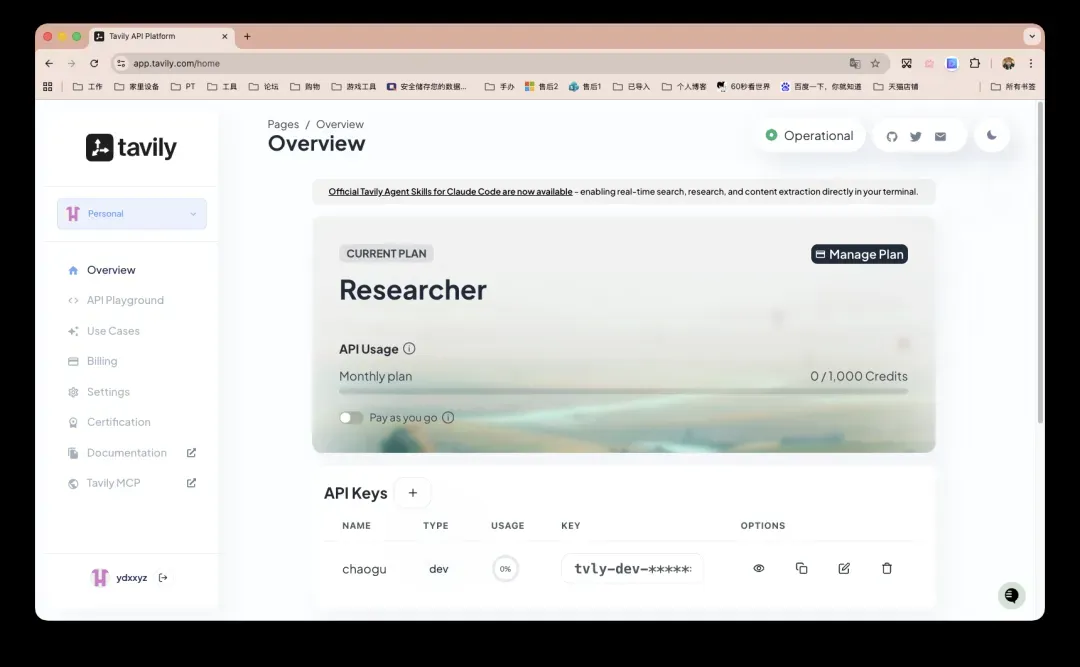Log out using icon beside ydxxyz
The height and width of the screenshot is (667, 1080).
164,577
